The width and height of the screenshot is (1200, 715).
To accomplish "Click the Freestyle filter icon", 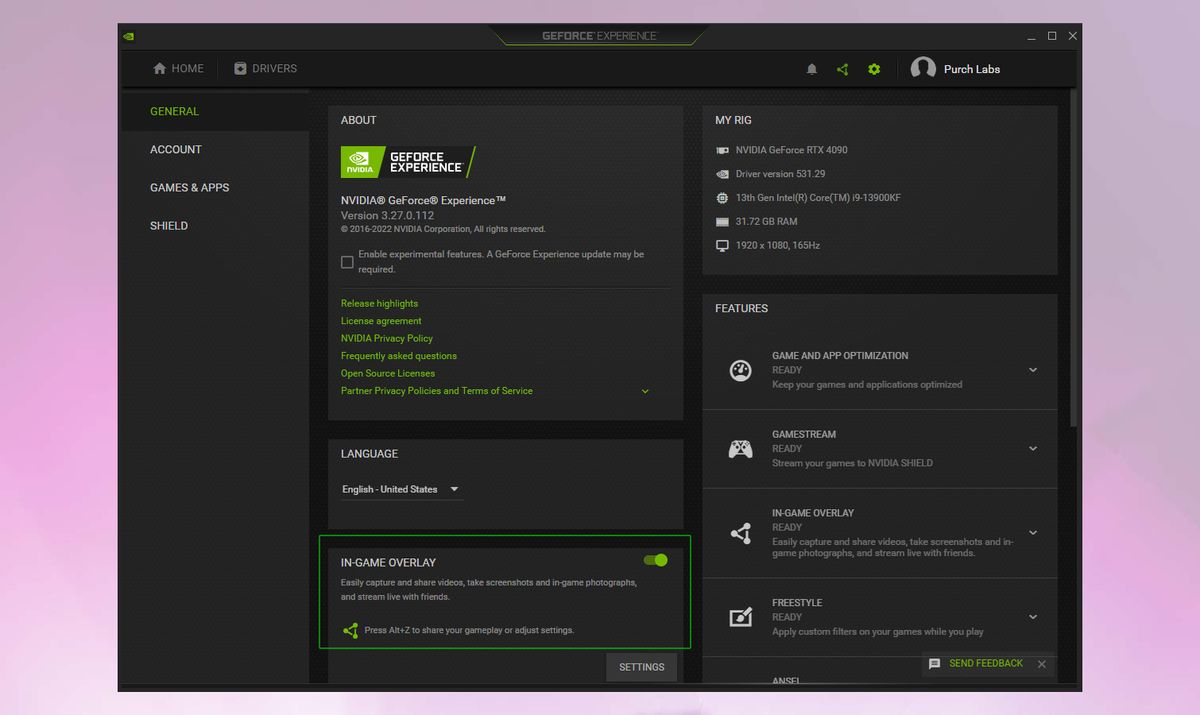I will coord(740,617).
